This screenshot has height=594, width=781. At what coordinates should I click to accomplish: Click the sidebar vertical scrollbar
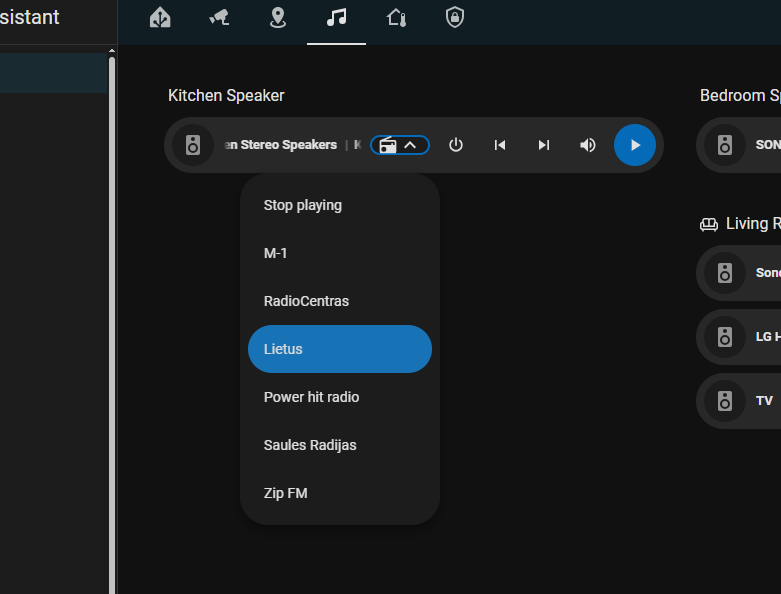click(112, 325)
